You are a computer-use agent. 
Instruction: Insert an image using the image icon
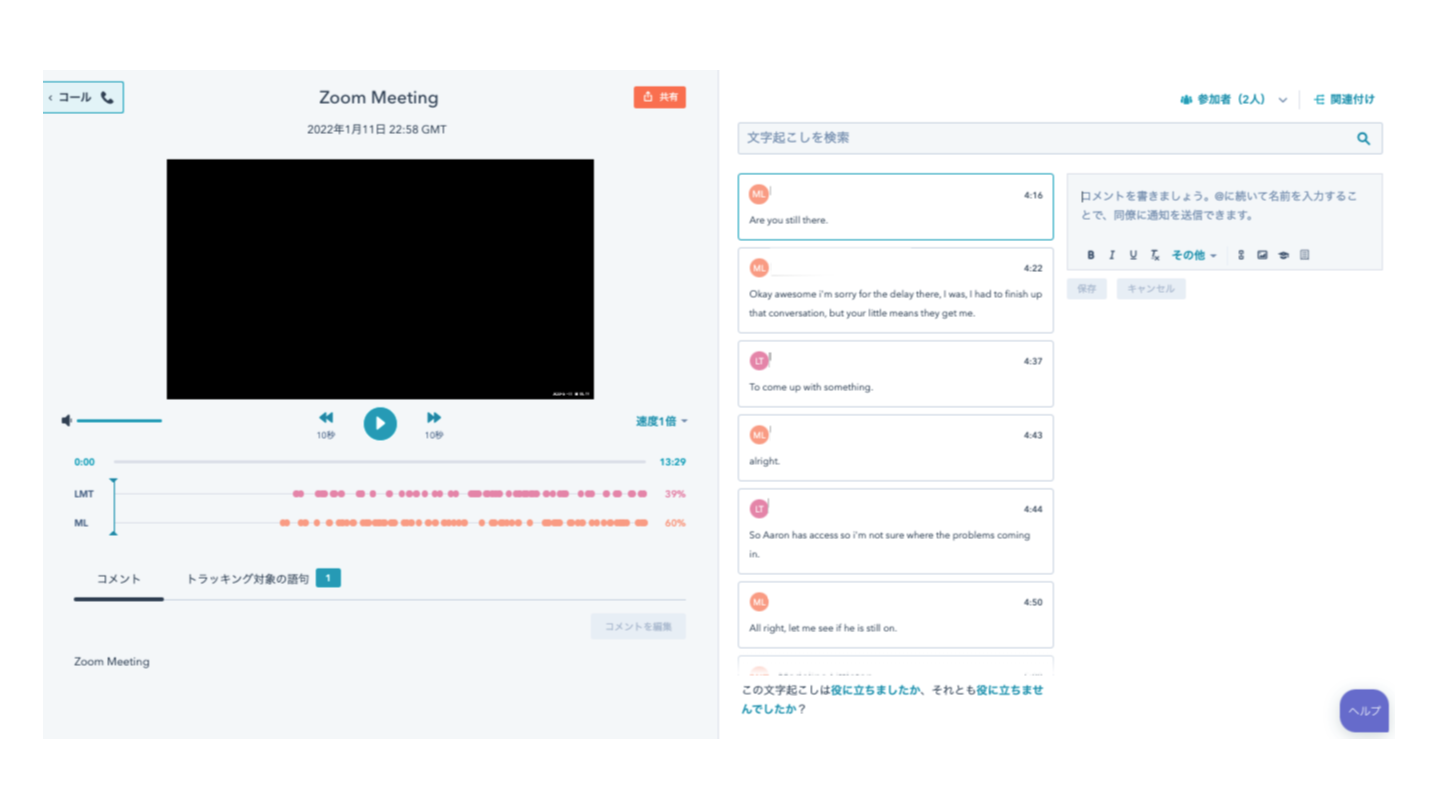pyautogui.click(x=1262, y=255)
